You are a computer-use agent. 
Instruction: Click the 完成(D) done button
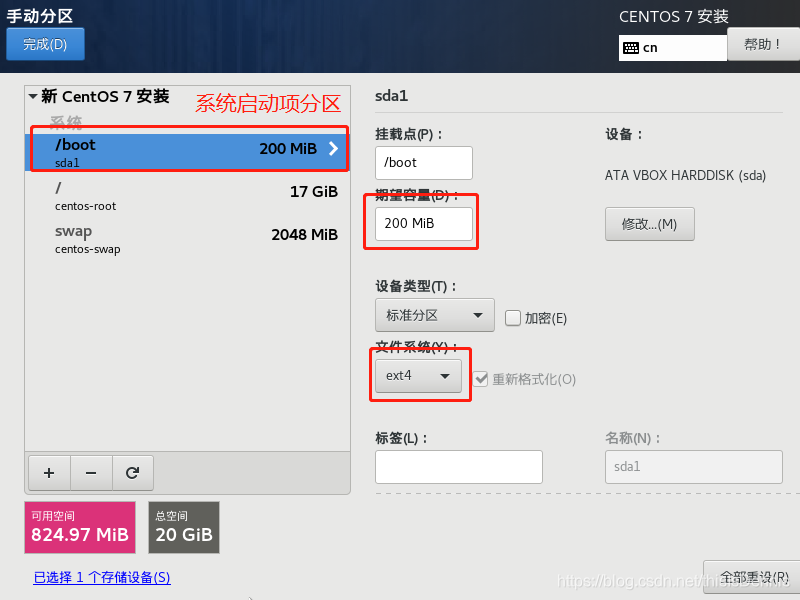45,44
